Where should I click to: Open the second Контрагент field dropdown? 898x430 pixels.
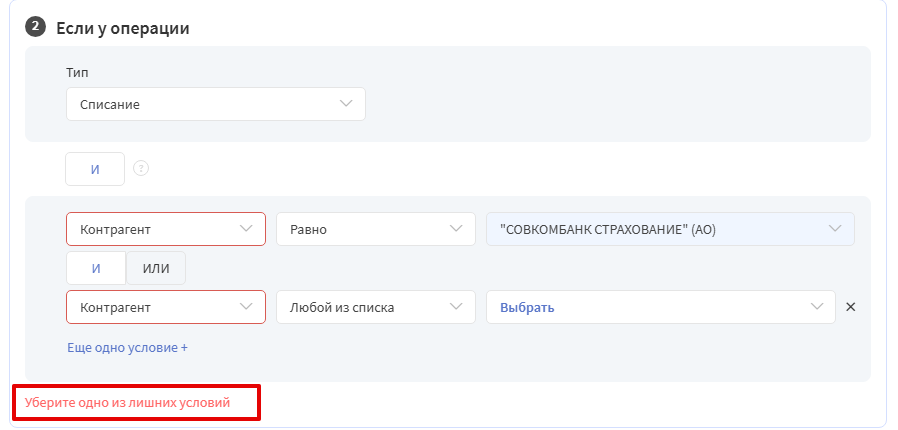coord(166,307)
